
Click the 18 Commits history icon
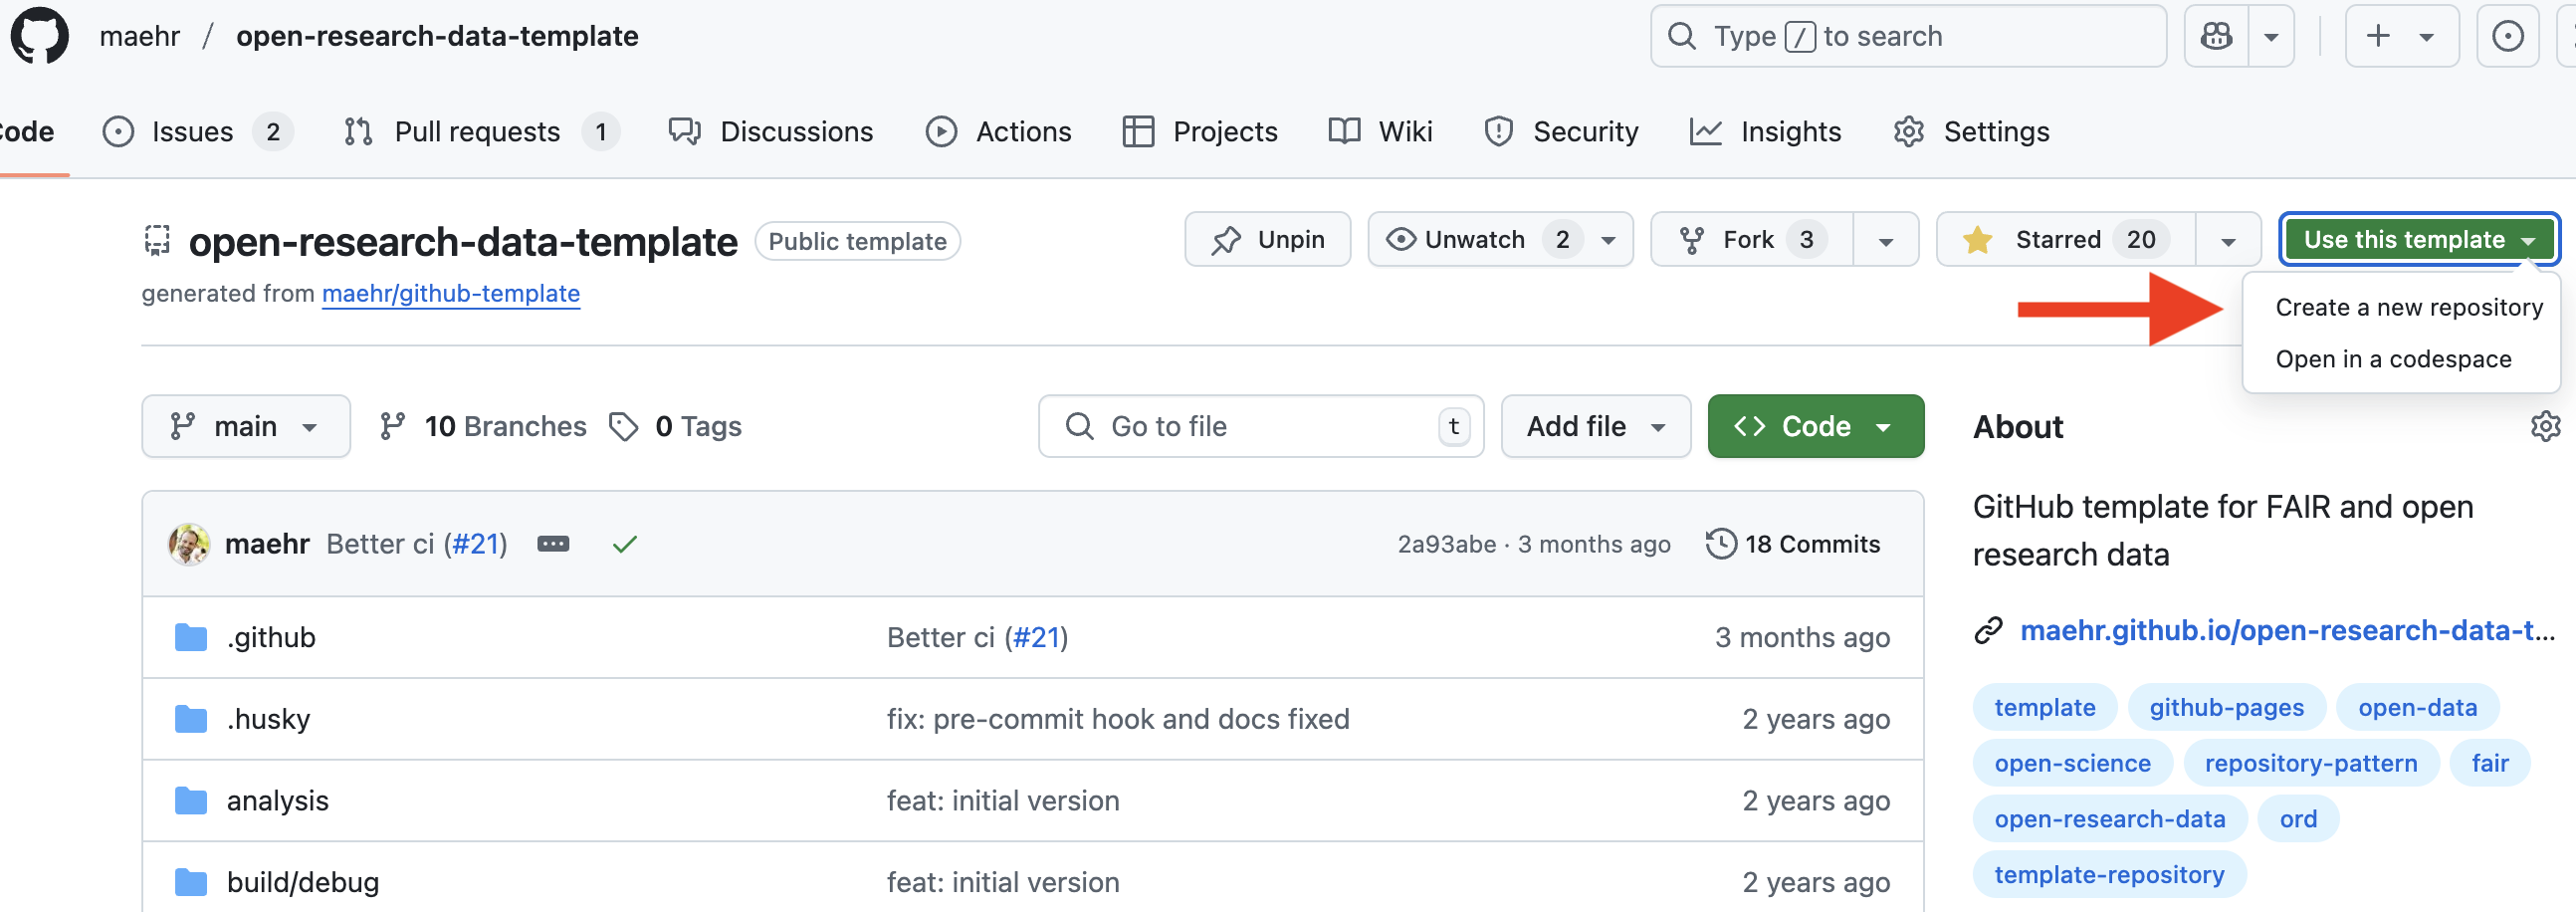point(1720,544)
